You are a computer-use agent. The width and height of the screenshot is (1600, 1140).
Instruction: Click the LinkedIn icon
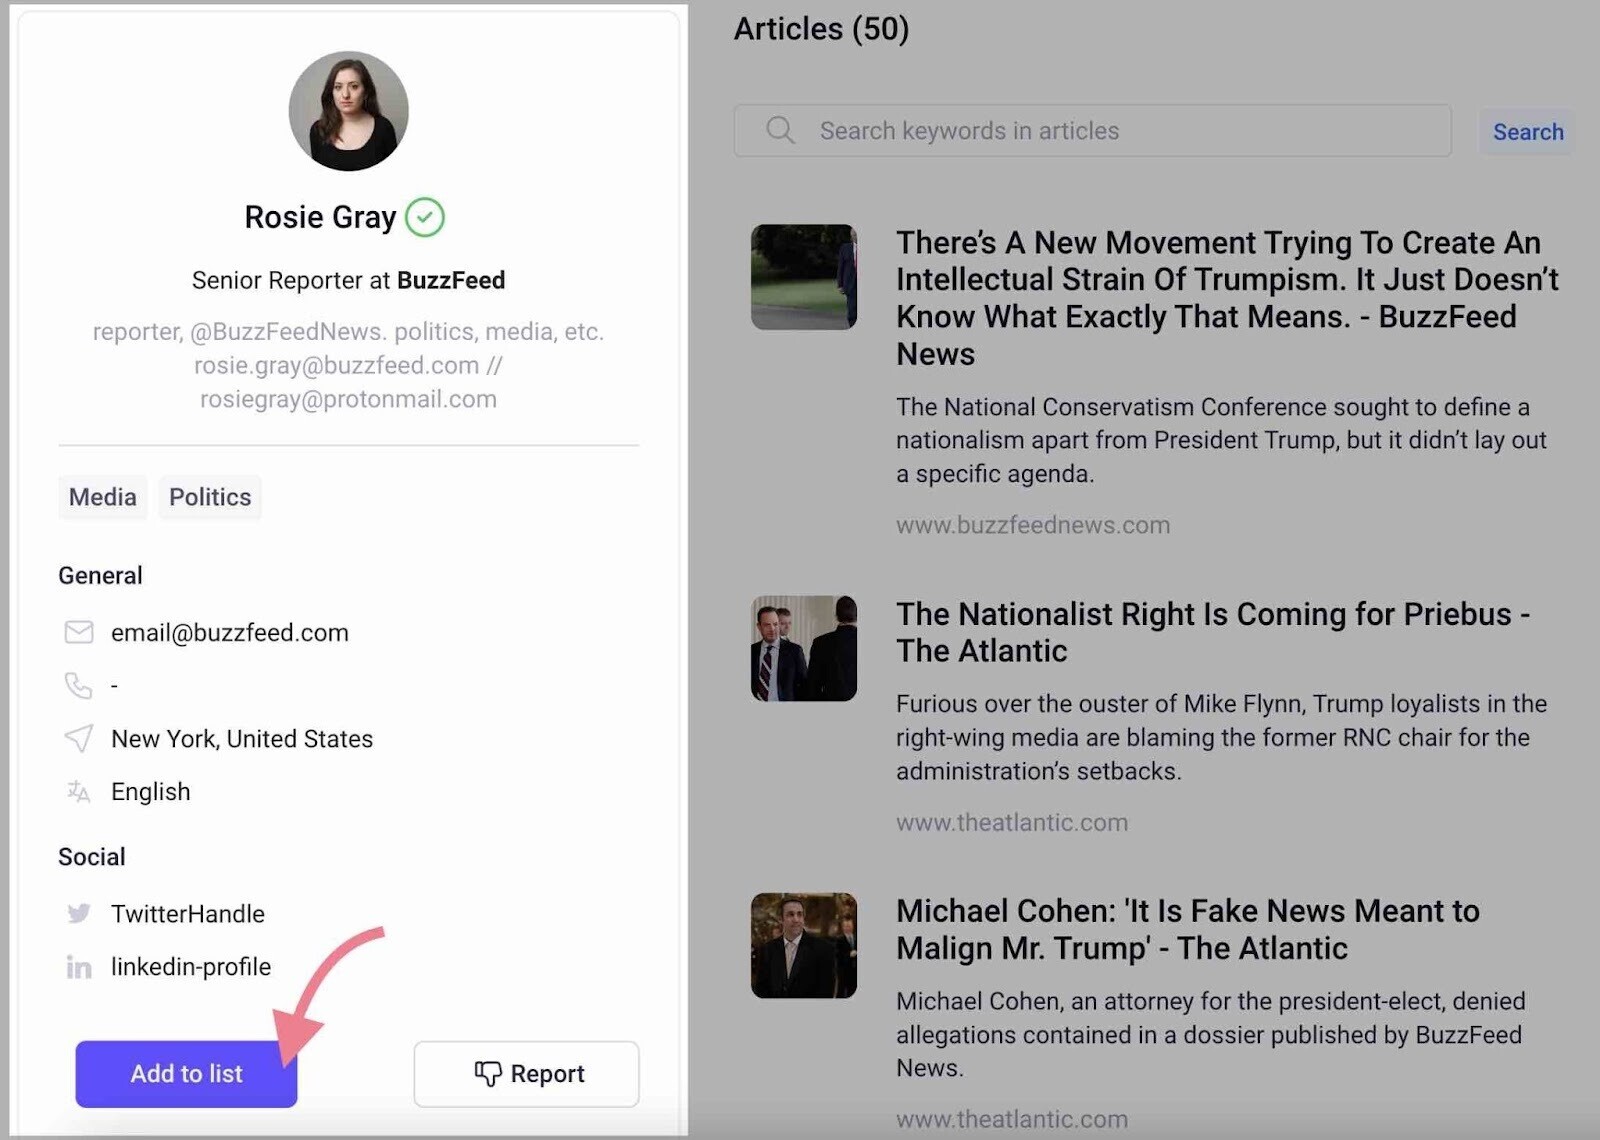pos(79,967)
